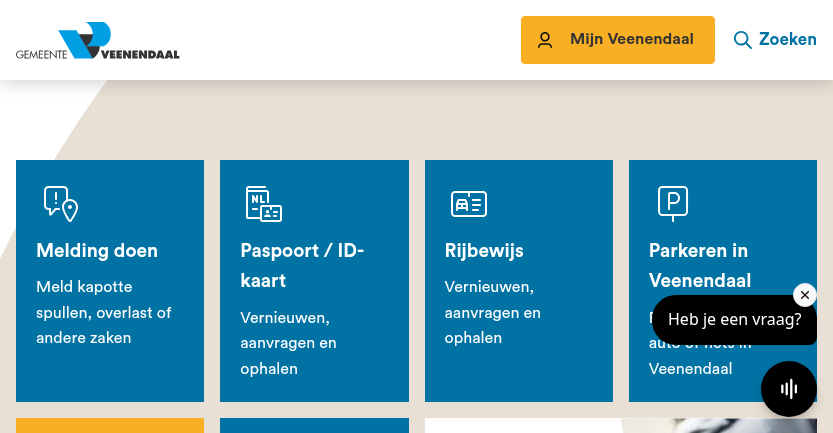
Task: Open the round black chat assistant button
Action: point(789,389)
